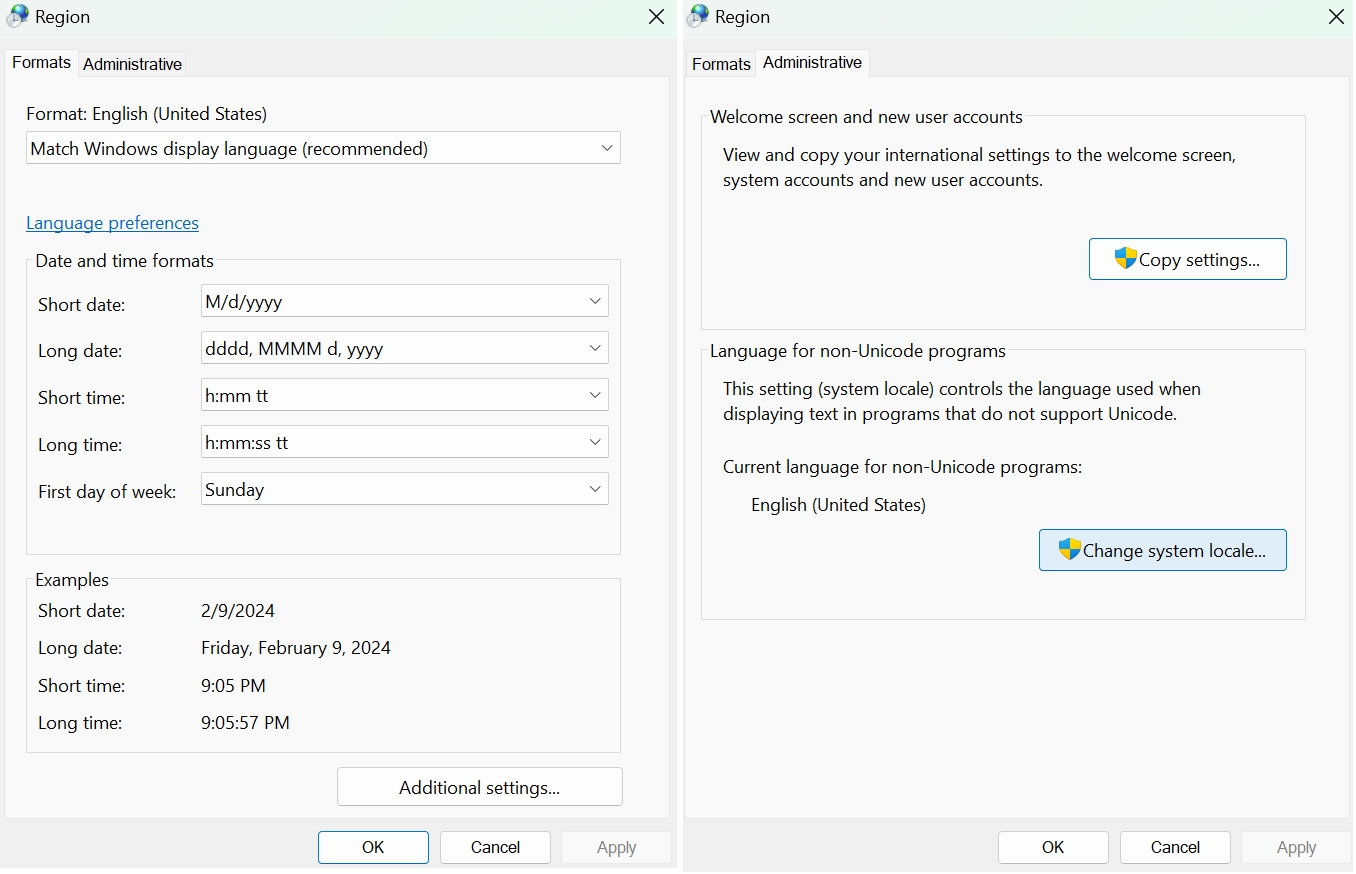1356x874 pixels.
Task: Close the right Region window
Action: [x=1336, y=17]
